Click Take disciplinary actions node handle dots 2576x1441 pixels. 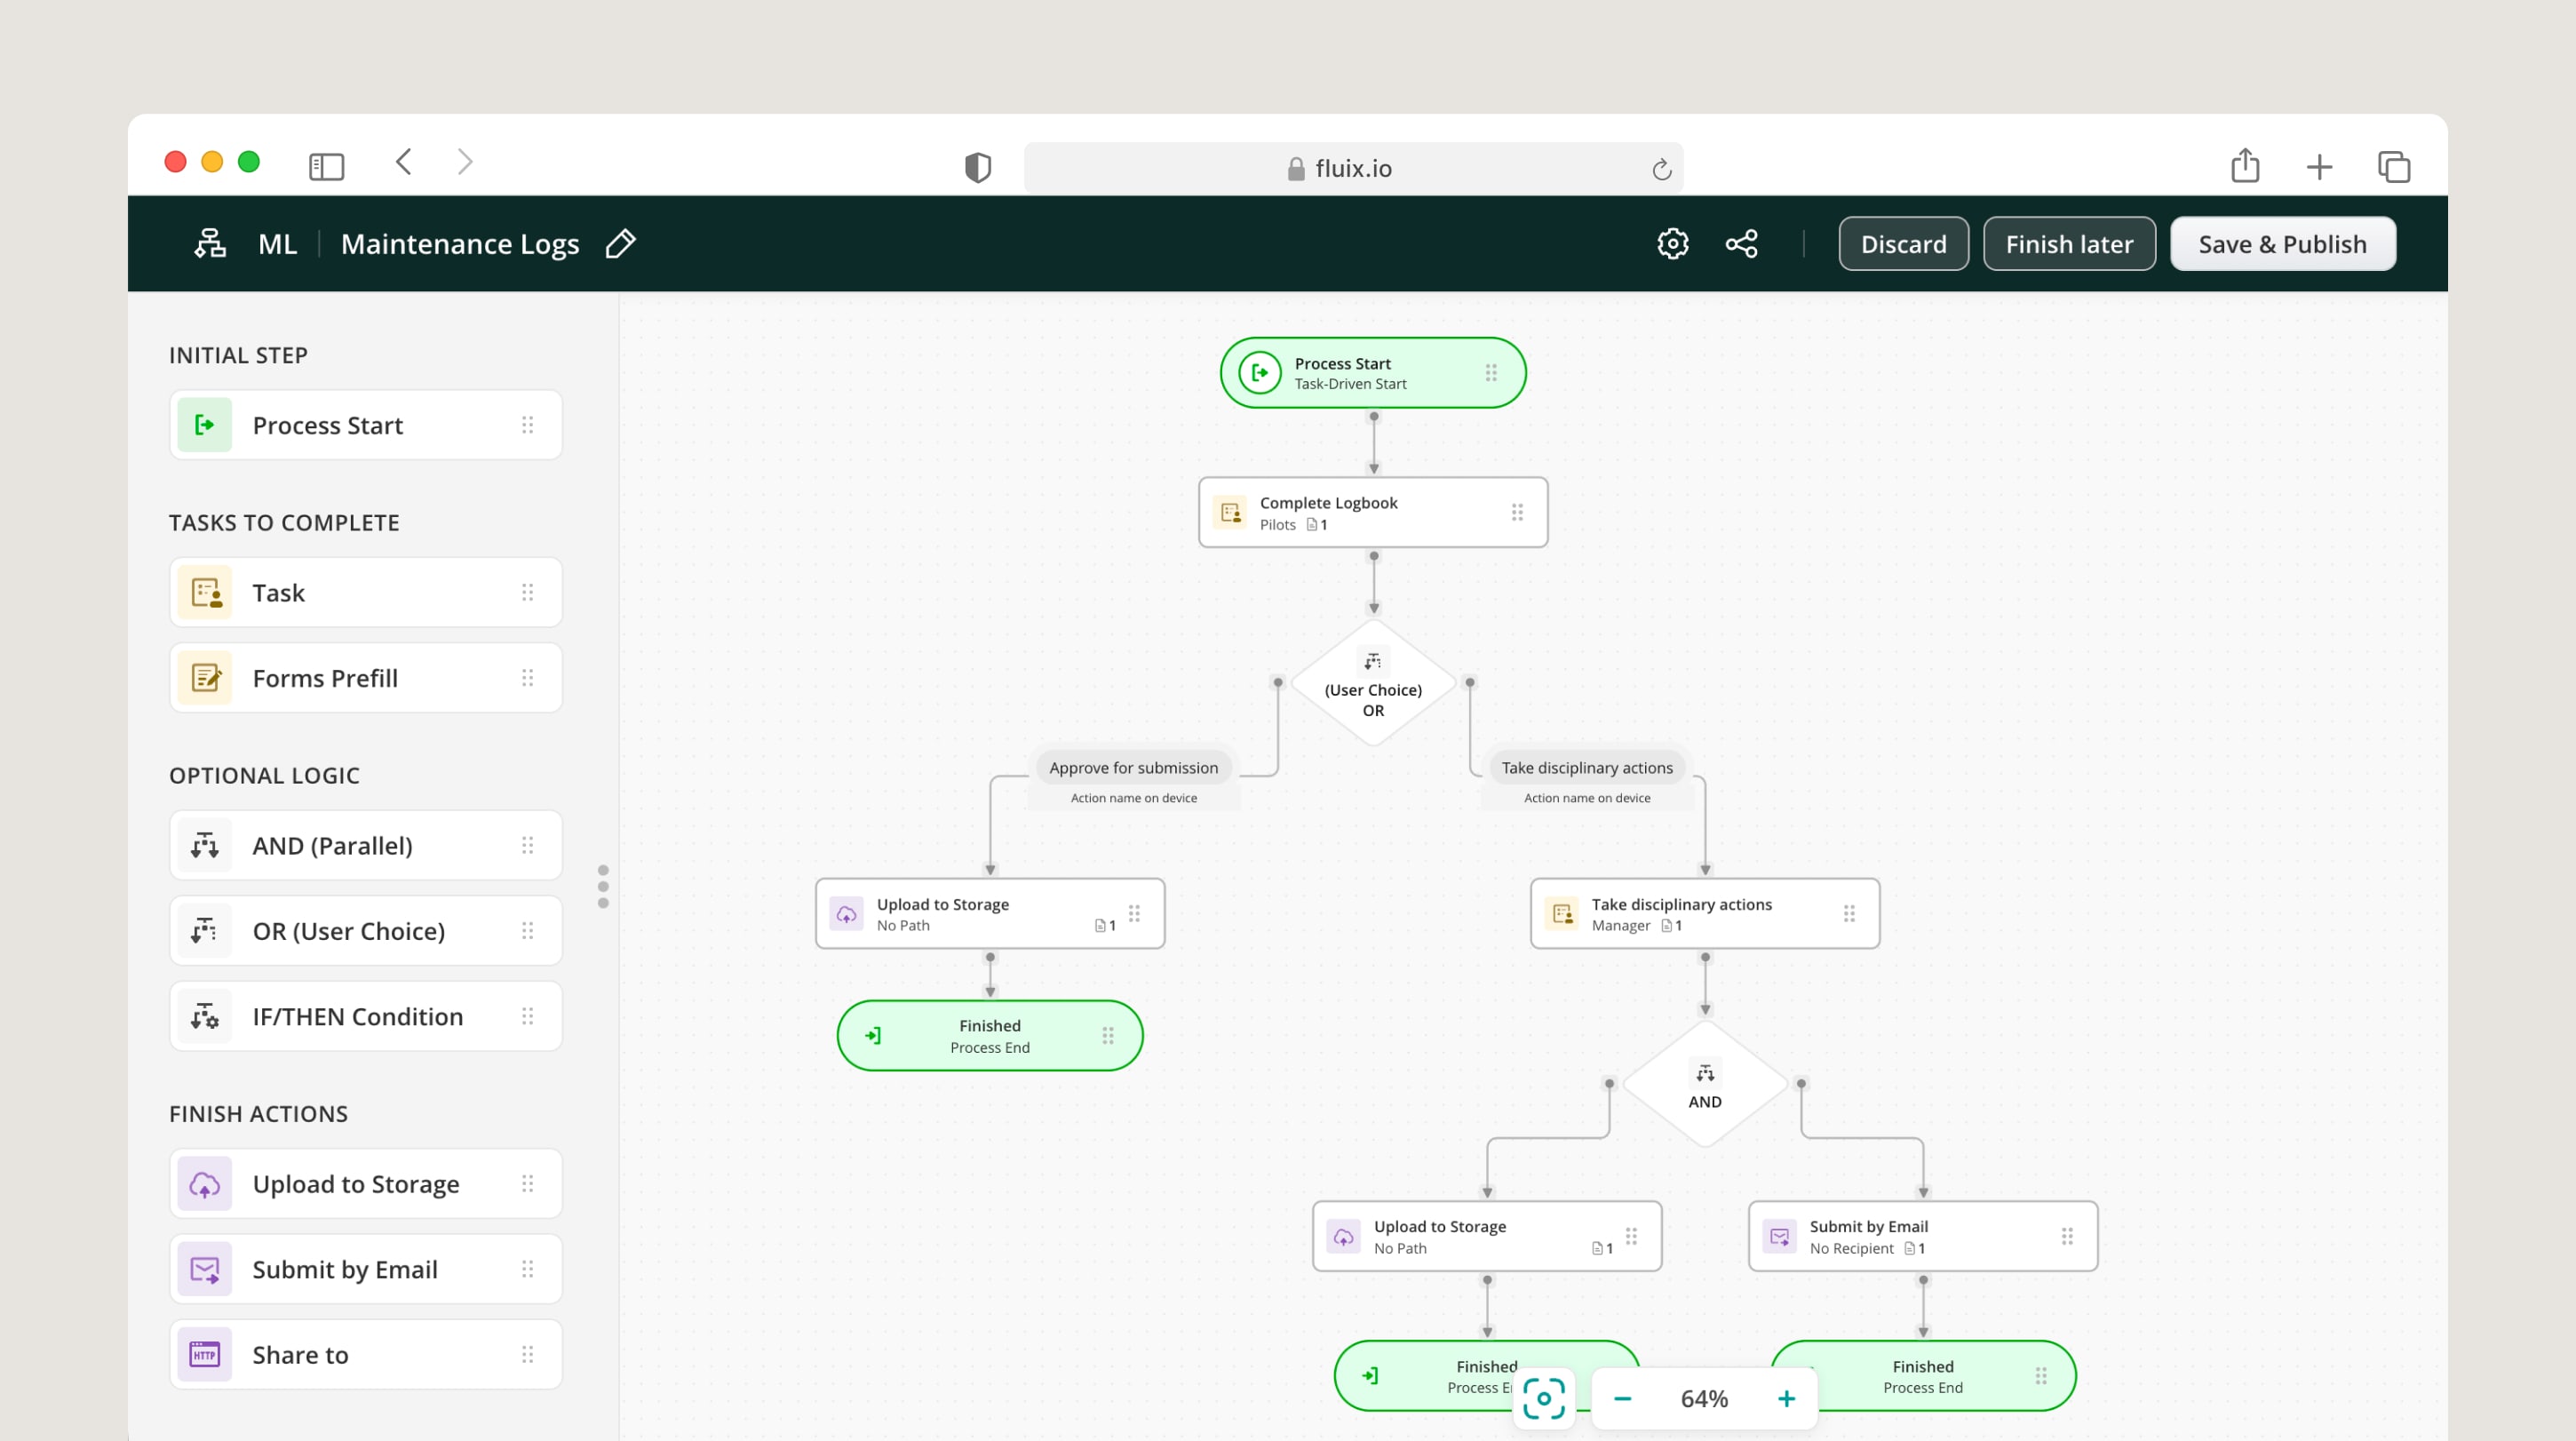[x=1849, y=913]
